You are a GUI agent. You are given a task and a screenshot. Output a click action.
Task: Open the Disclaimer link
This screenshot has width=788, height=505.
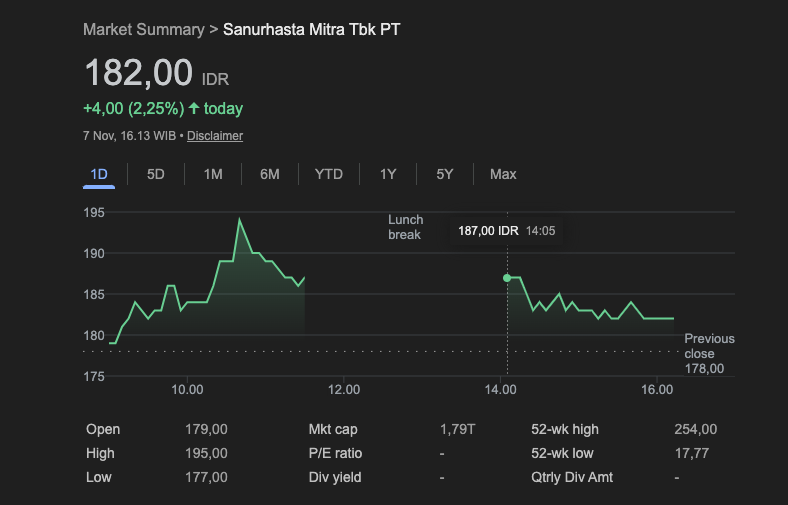(215, 135)
